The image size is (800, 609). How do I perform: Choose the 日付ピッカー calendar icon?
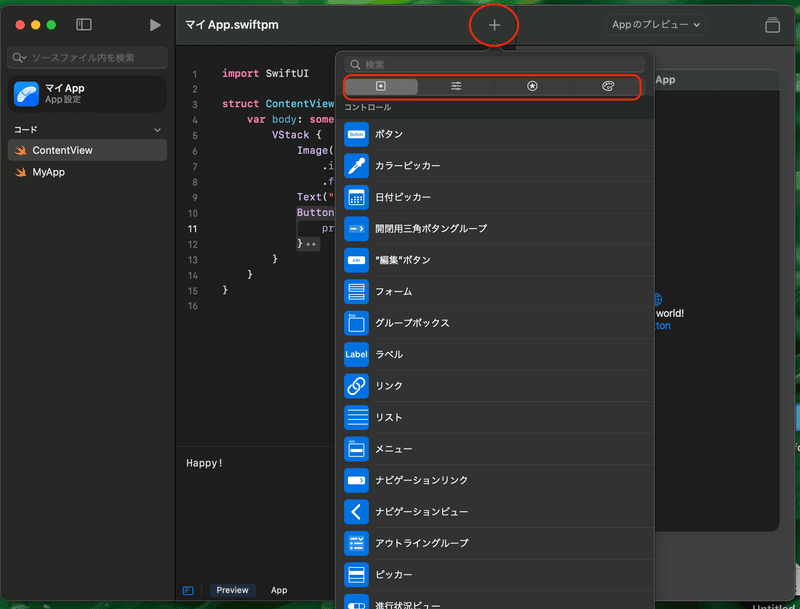coord(356,197)
